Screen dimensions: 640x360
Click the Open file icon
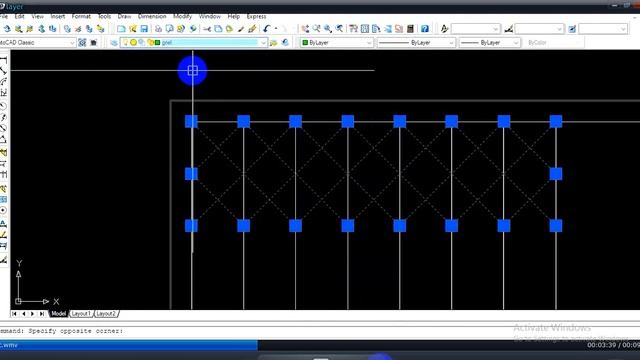(133, 29)
